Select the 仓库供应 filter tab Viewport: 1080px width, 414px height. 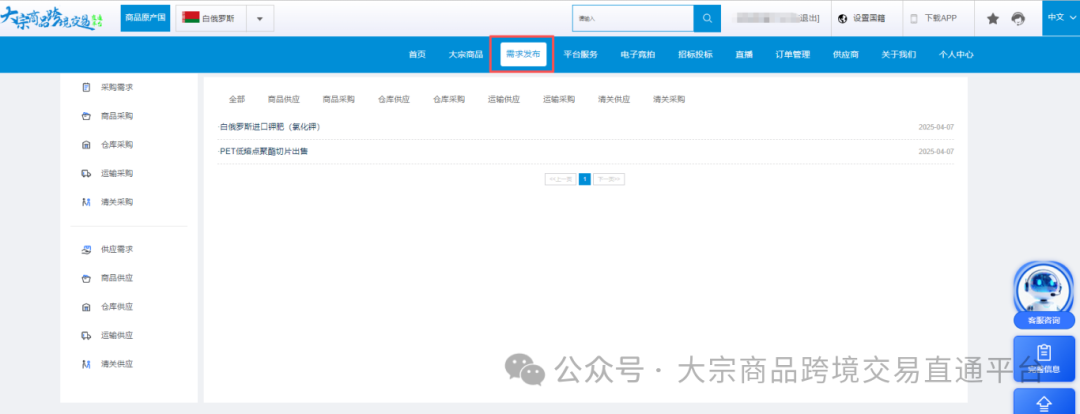[x=393, y=99]
